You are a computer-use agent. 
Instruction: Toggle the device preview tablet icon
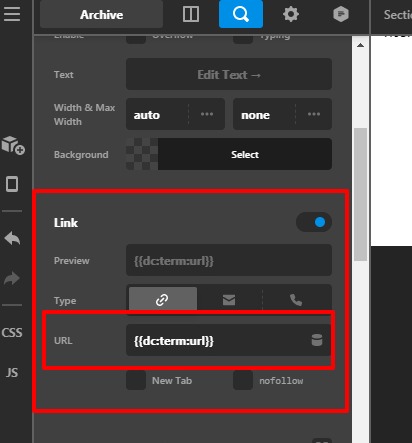coord(12,184)
